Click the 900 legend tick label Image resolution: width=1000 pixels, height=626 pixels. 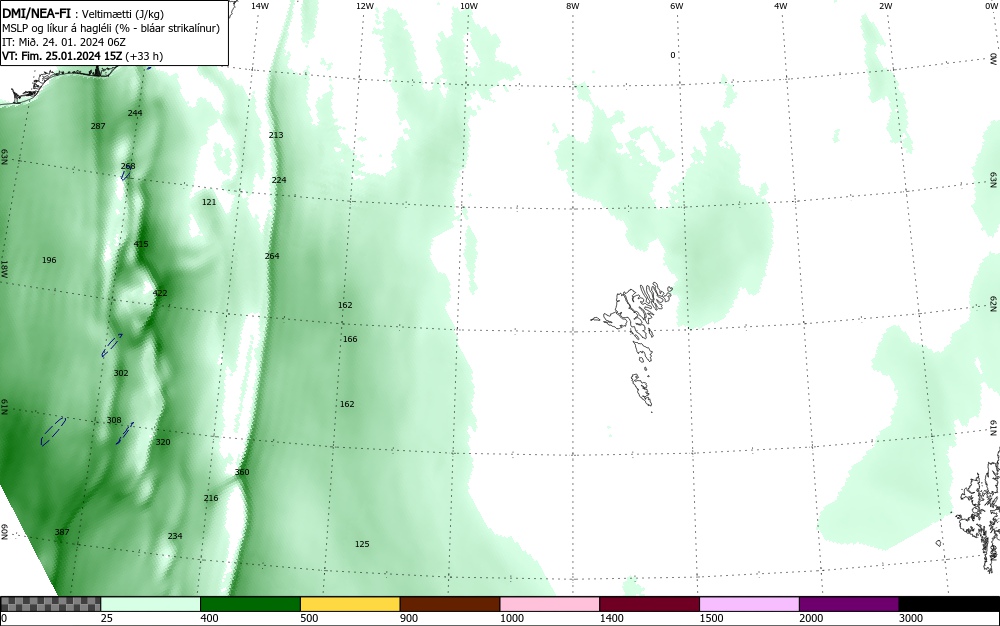pyautogui.click(x=409, y=618)
